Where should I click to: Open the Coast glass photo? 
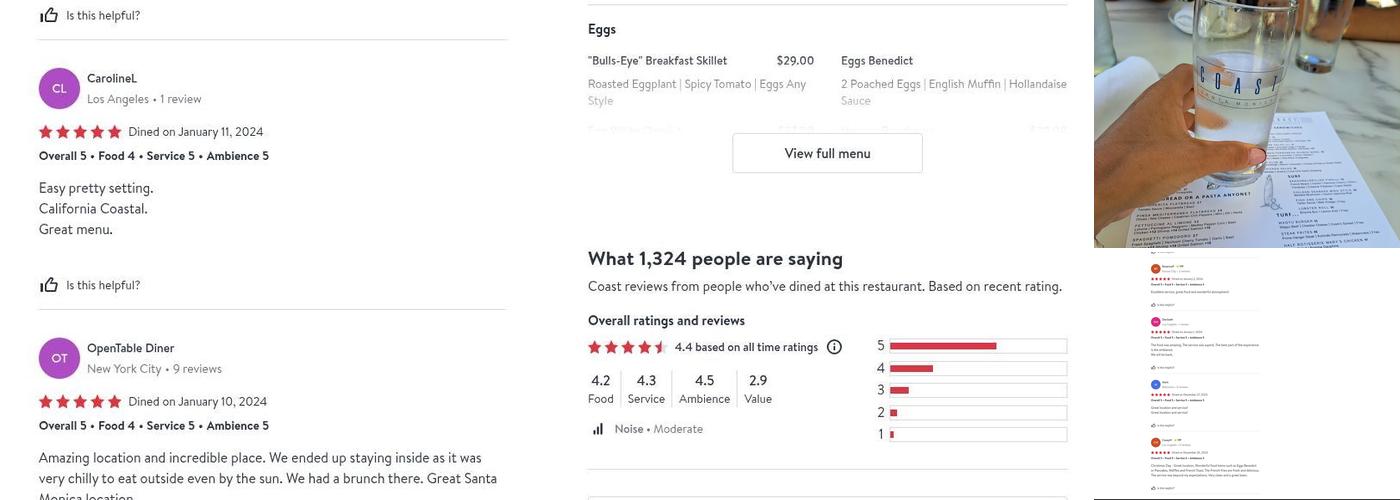point(1246,123)
